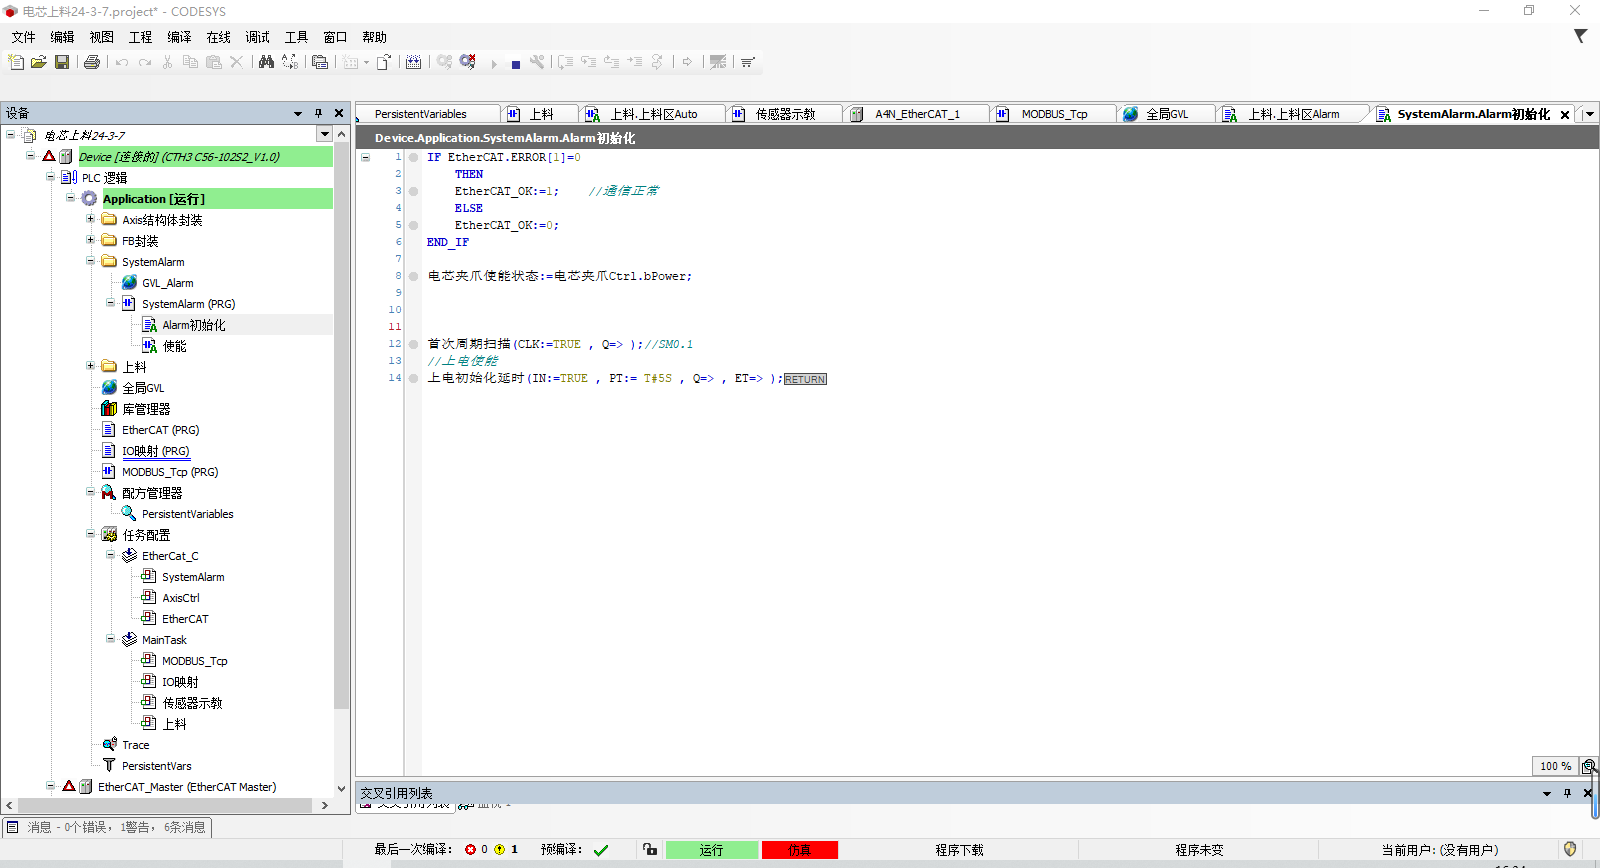Open the 设备 panel options dropdown
This screenshot has width=1600, height=868.
point(298,113)
